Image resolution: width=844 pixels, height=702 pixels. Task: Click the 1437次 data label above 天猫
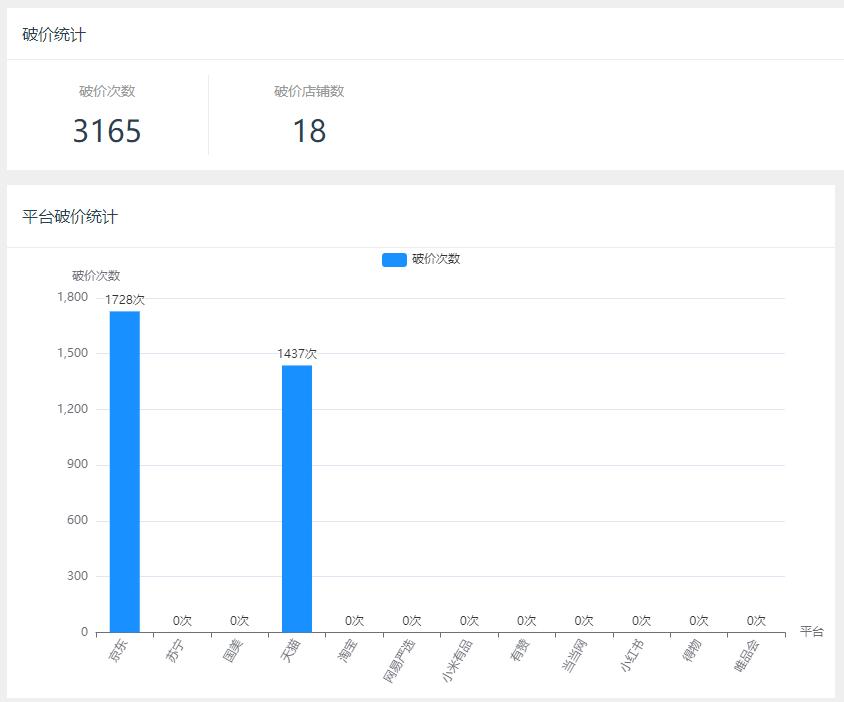tap(297, 354)
